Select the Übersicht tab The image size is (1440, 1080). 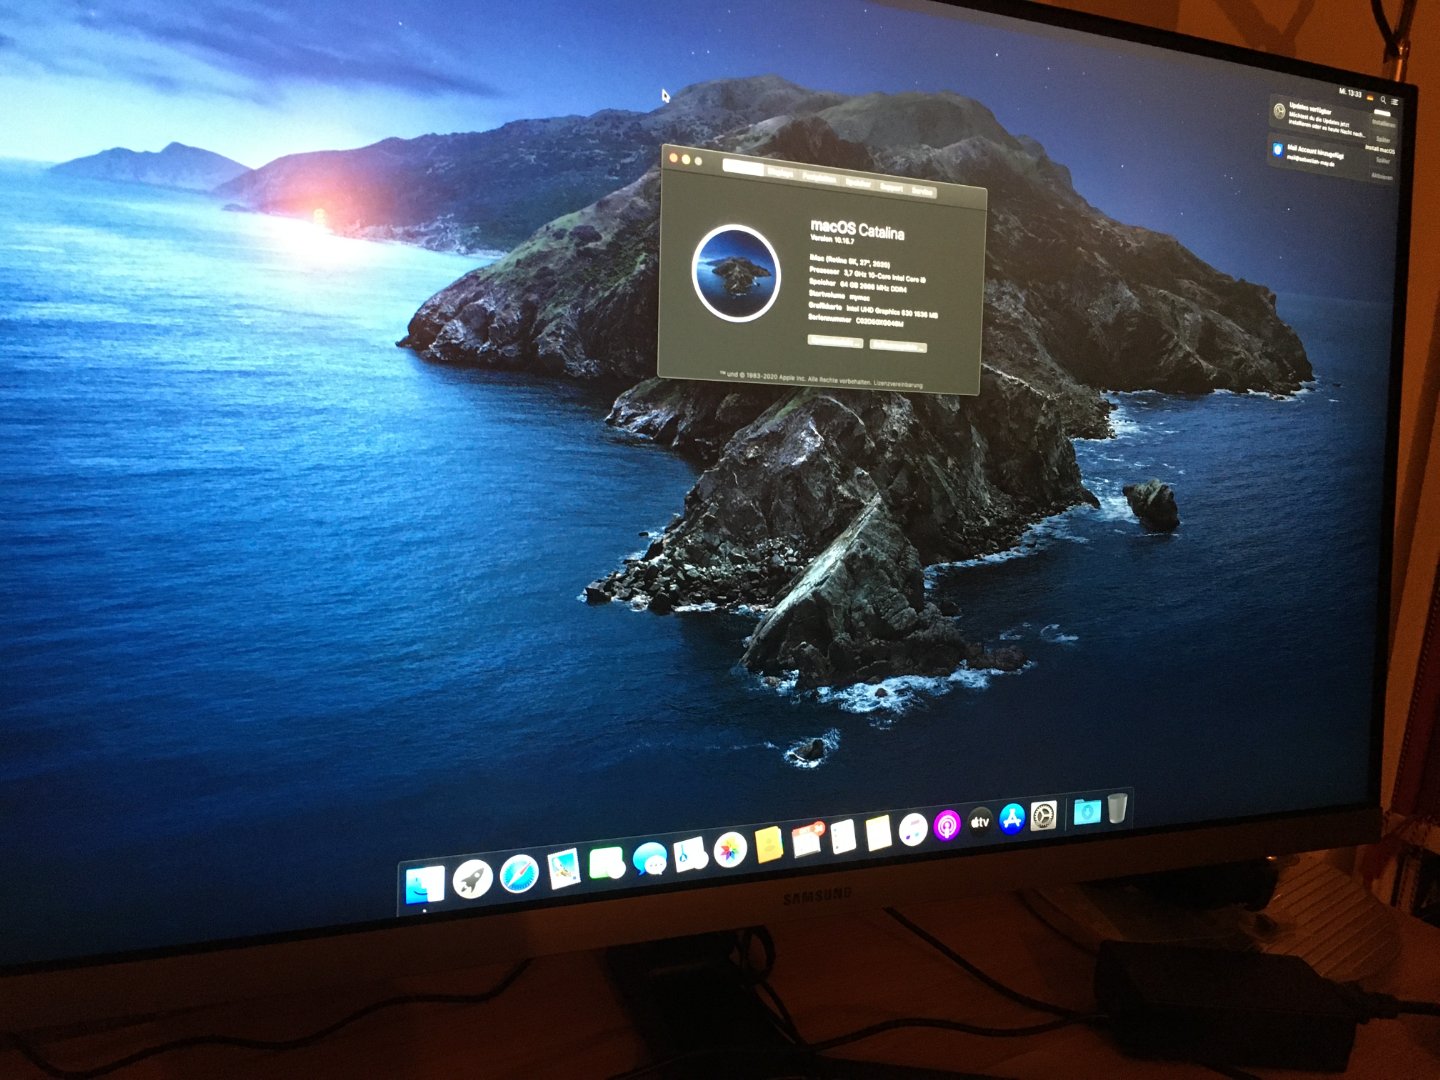(x=743, y=167)
